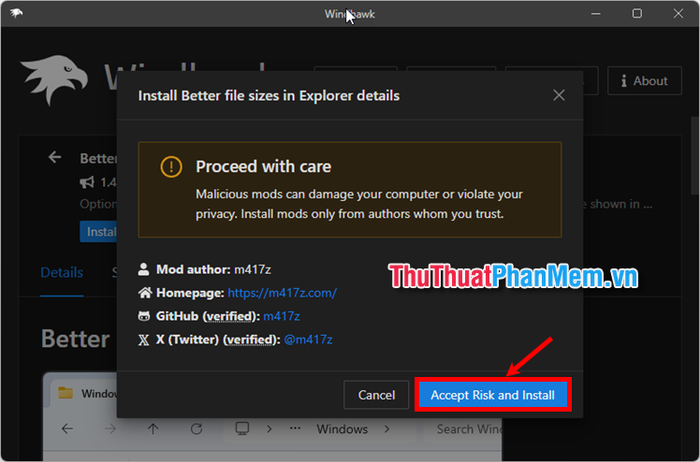Click the yellow warning exclamation icon
Viewport: 700px width, 462px height.
(x=171, y=167)
